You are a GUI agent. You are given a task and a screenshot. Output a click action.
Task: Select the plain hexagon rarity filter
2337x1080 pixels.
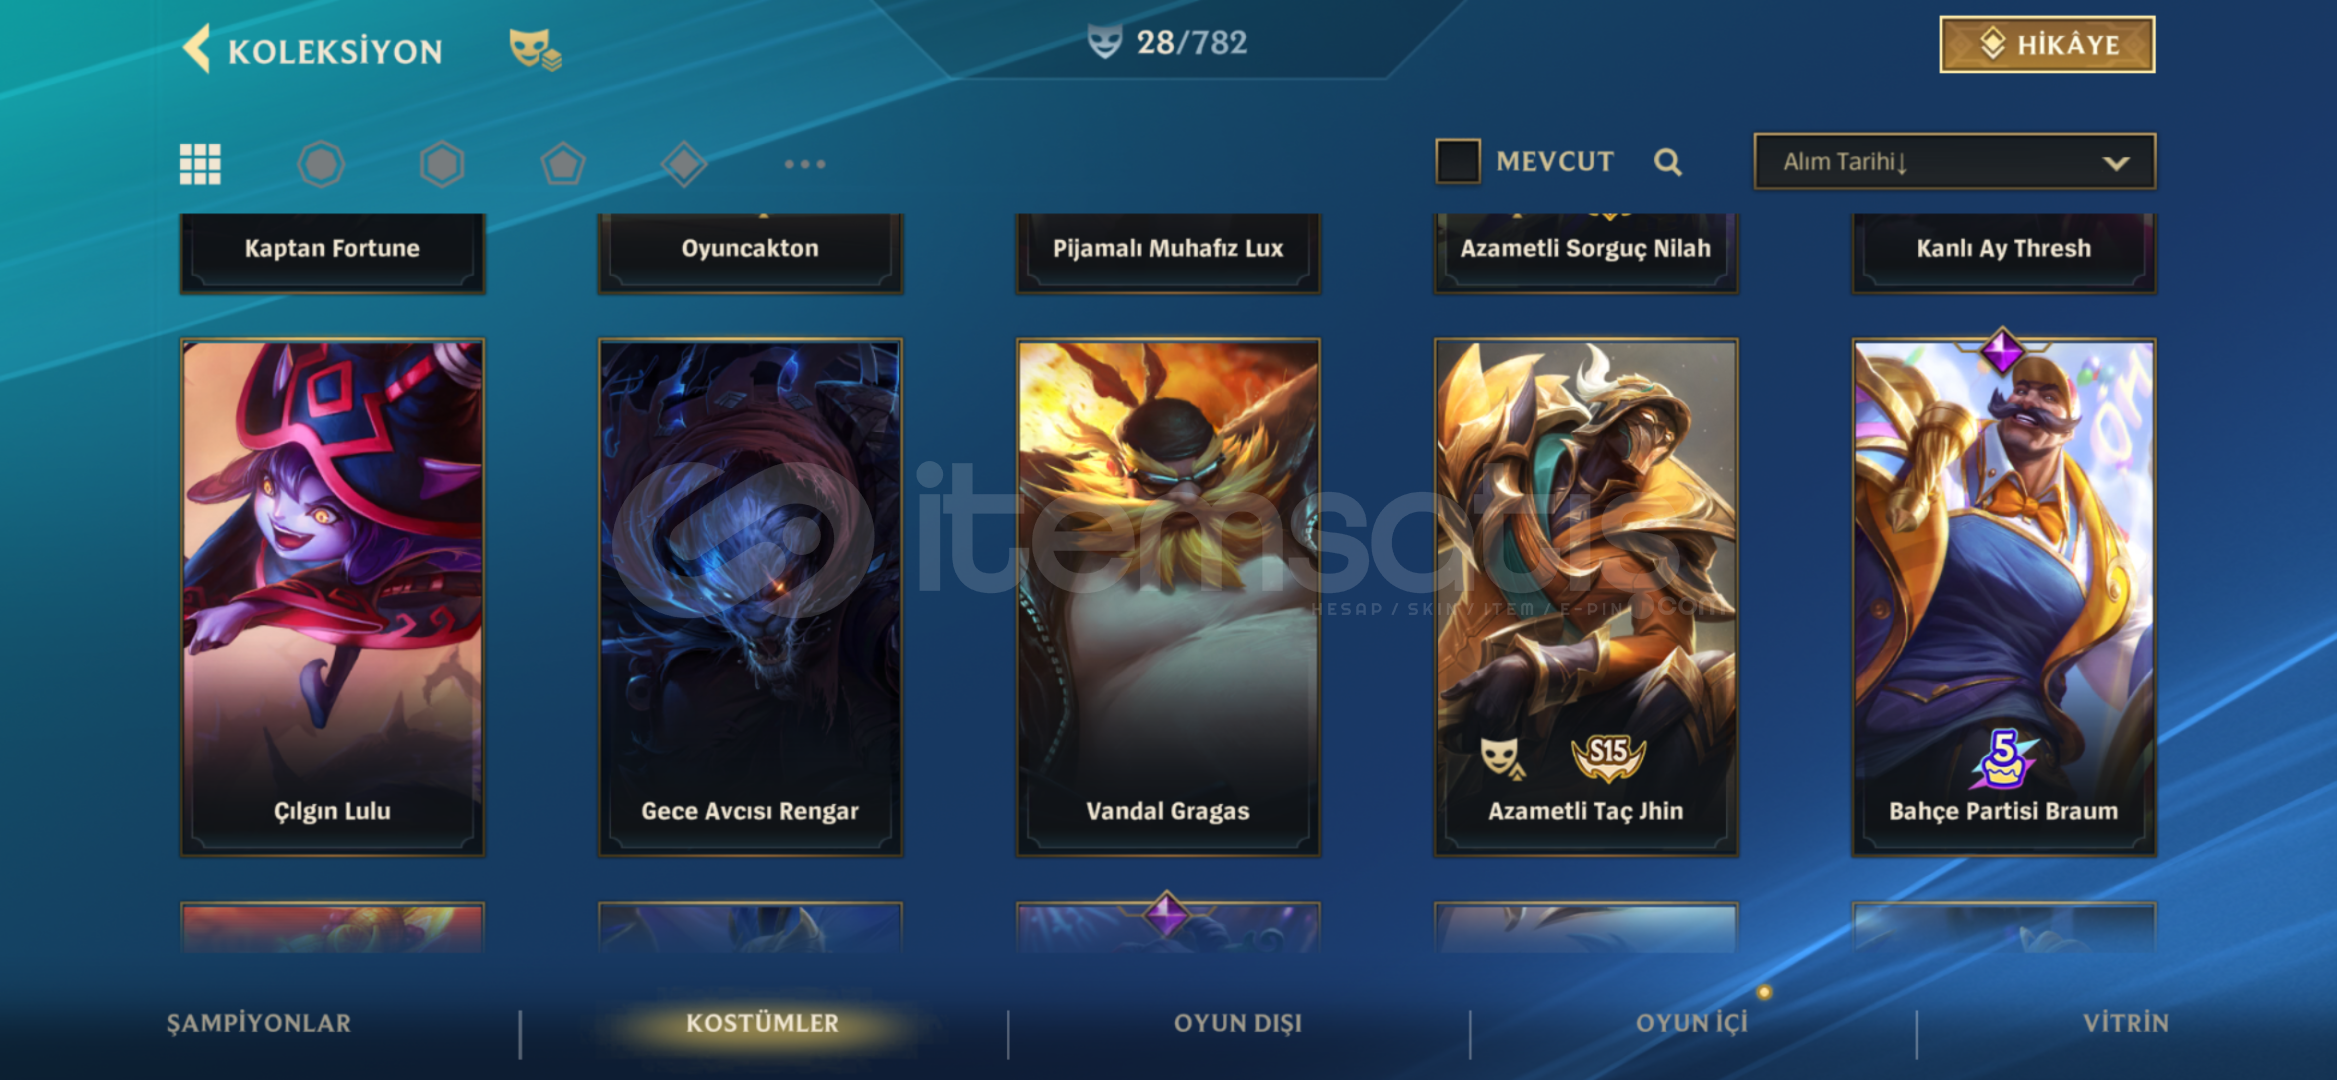tap(442, 164)
